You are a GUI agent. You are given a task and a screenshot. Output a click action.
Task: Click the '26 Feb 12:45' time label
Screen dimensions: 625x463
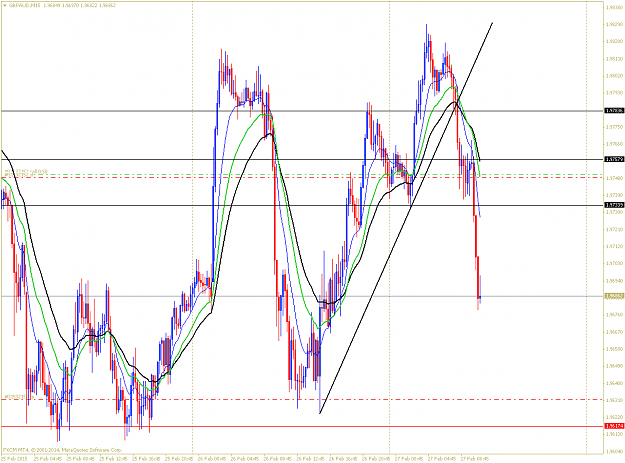click(x=310, y=459)
